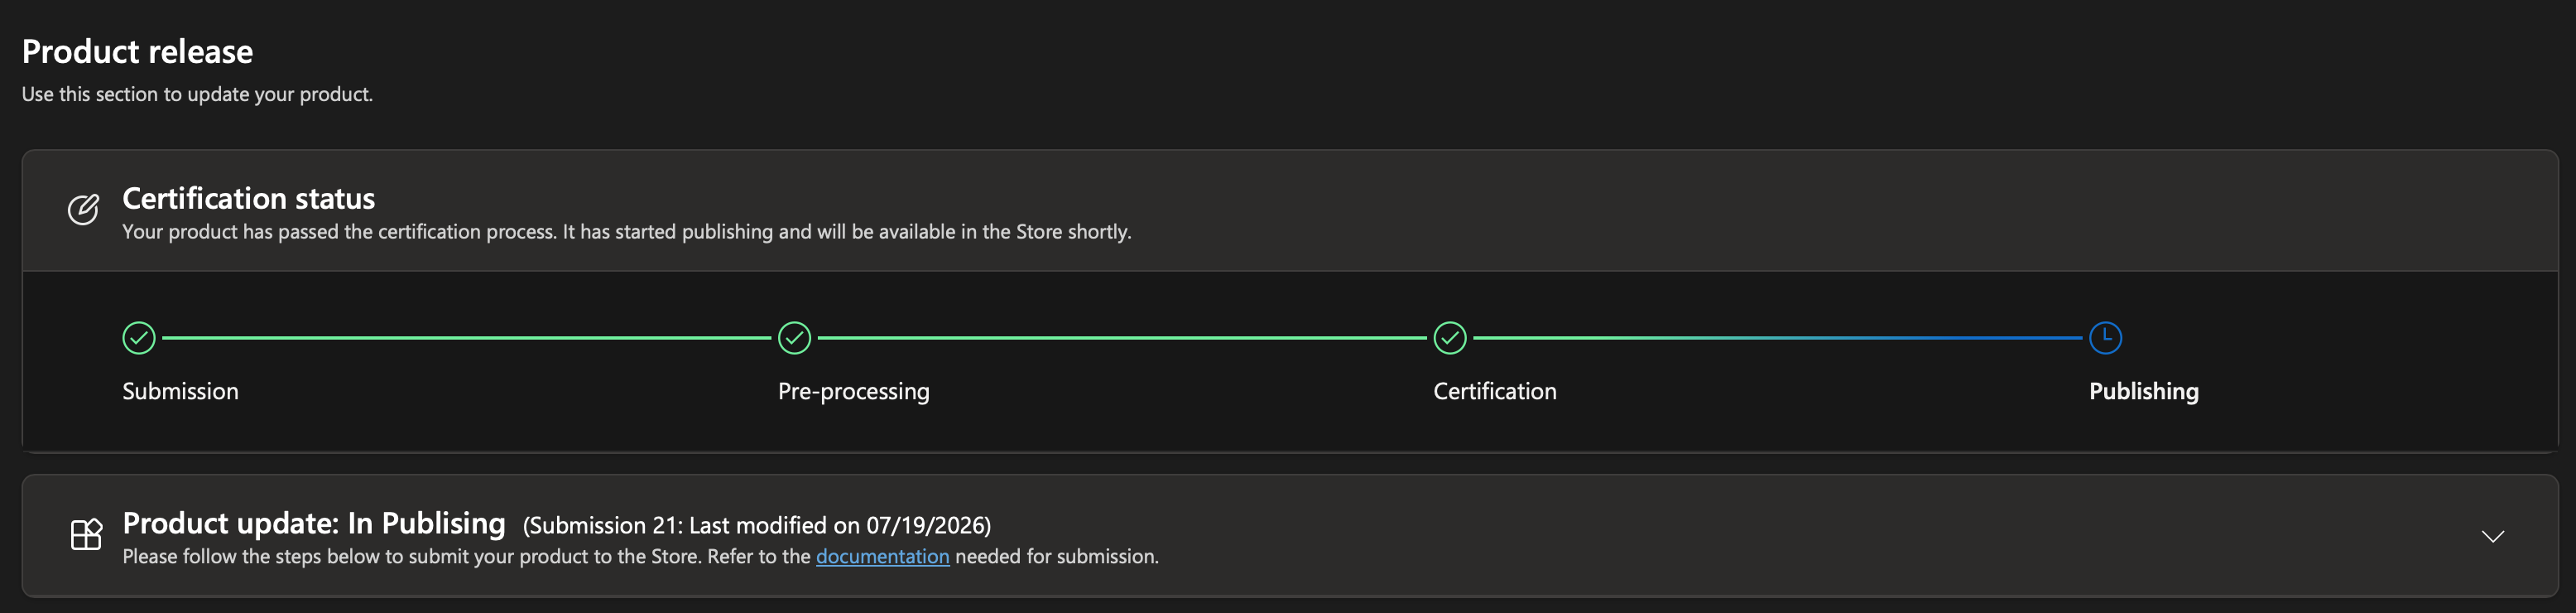Screen dimensions: 2576x613
Task: Click the certification passed message text
Action: (x=626, y=232)
